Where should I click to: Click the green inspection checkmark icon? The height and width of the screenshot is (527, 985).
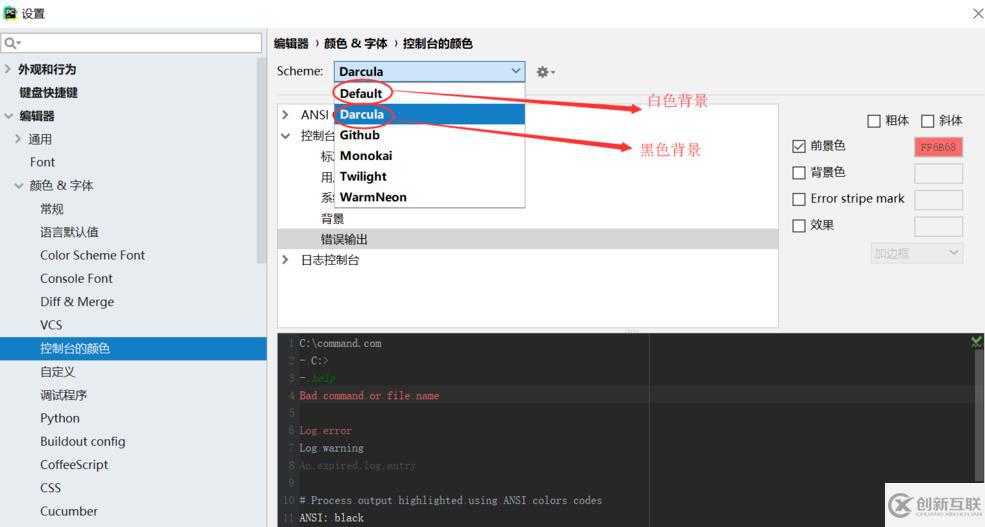click(976, 341)
